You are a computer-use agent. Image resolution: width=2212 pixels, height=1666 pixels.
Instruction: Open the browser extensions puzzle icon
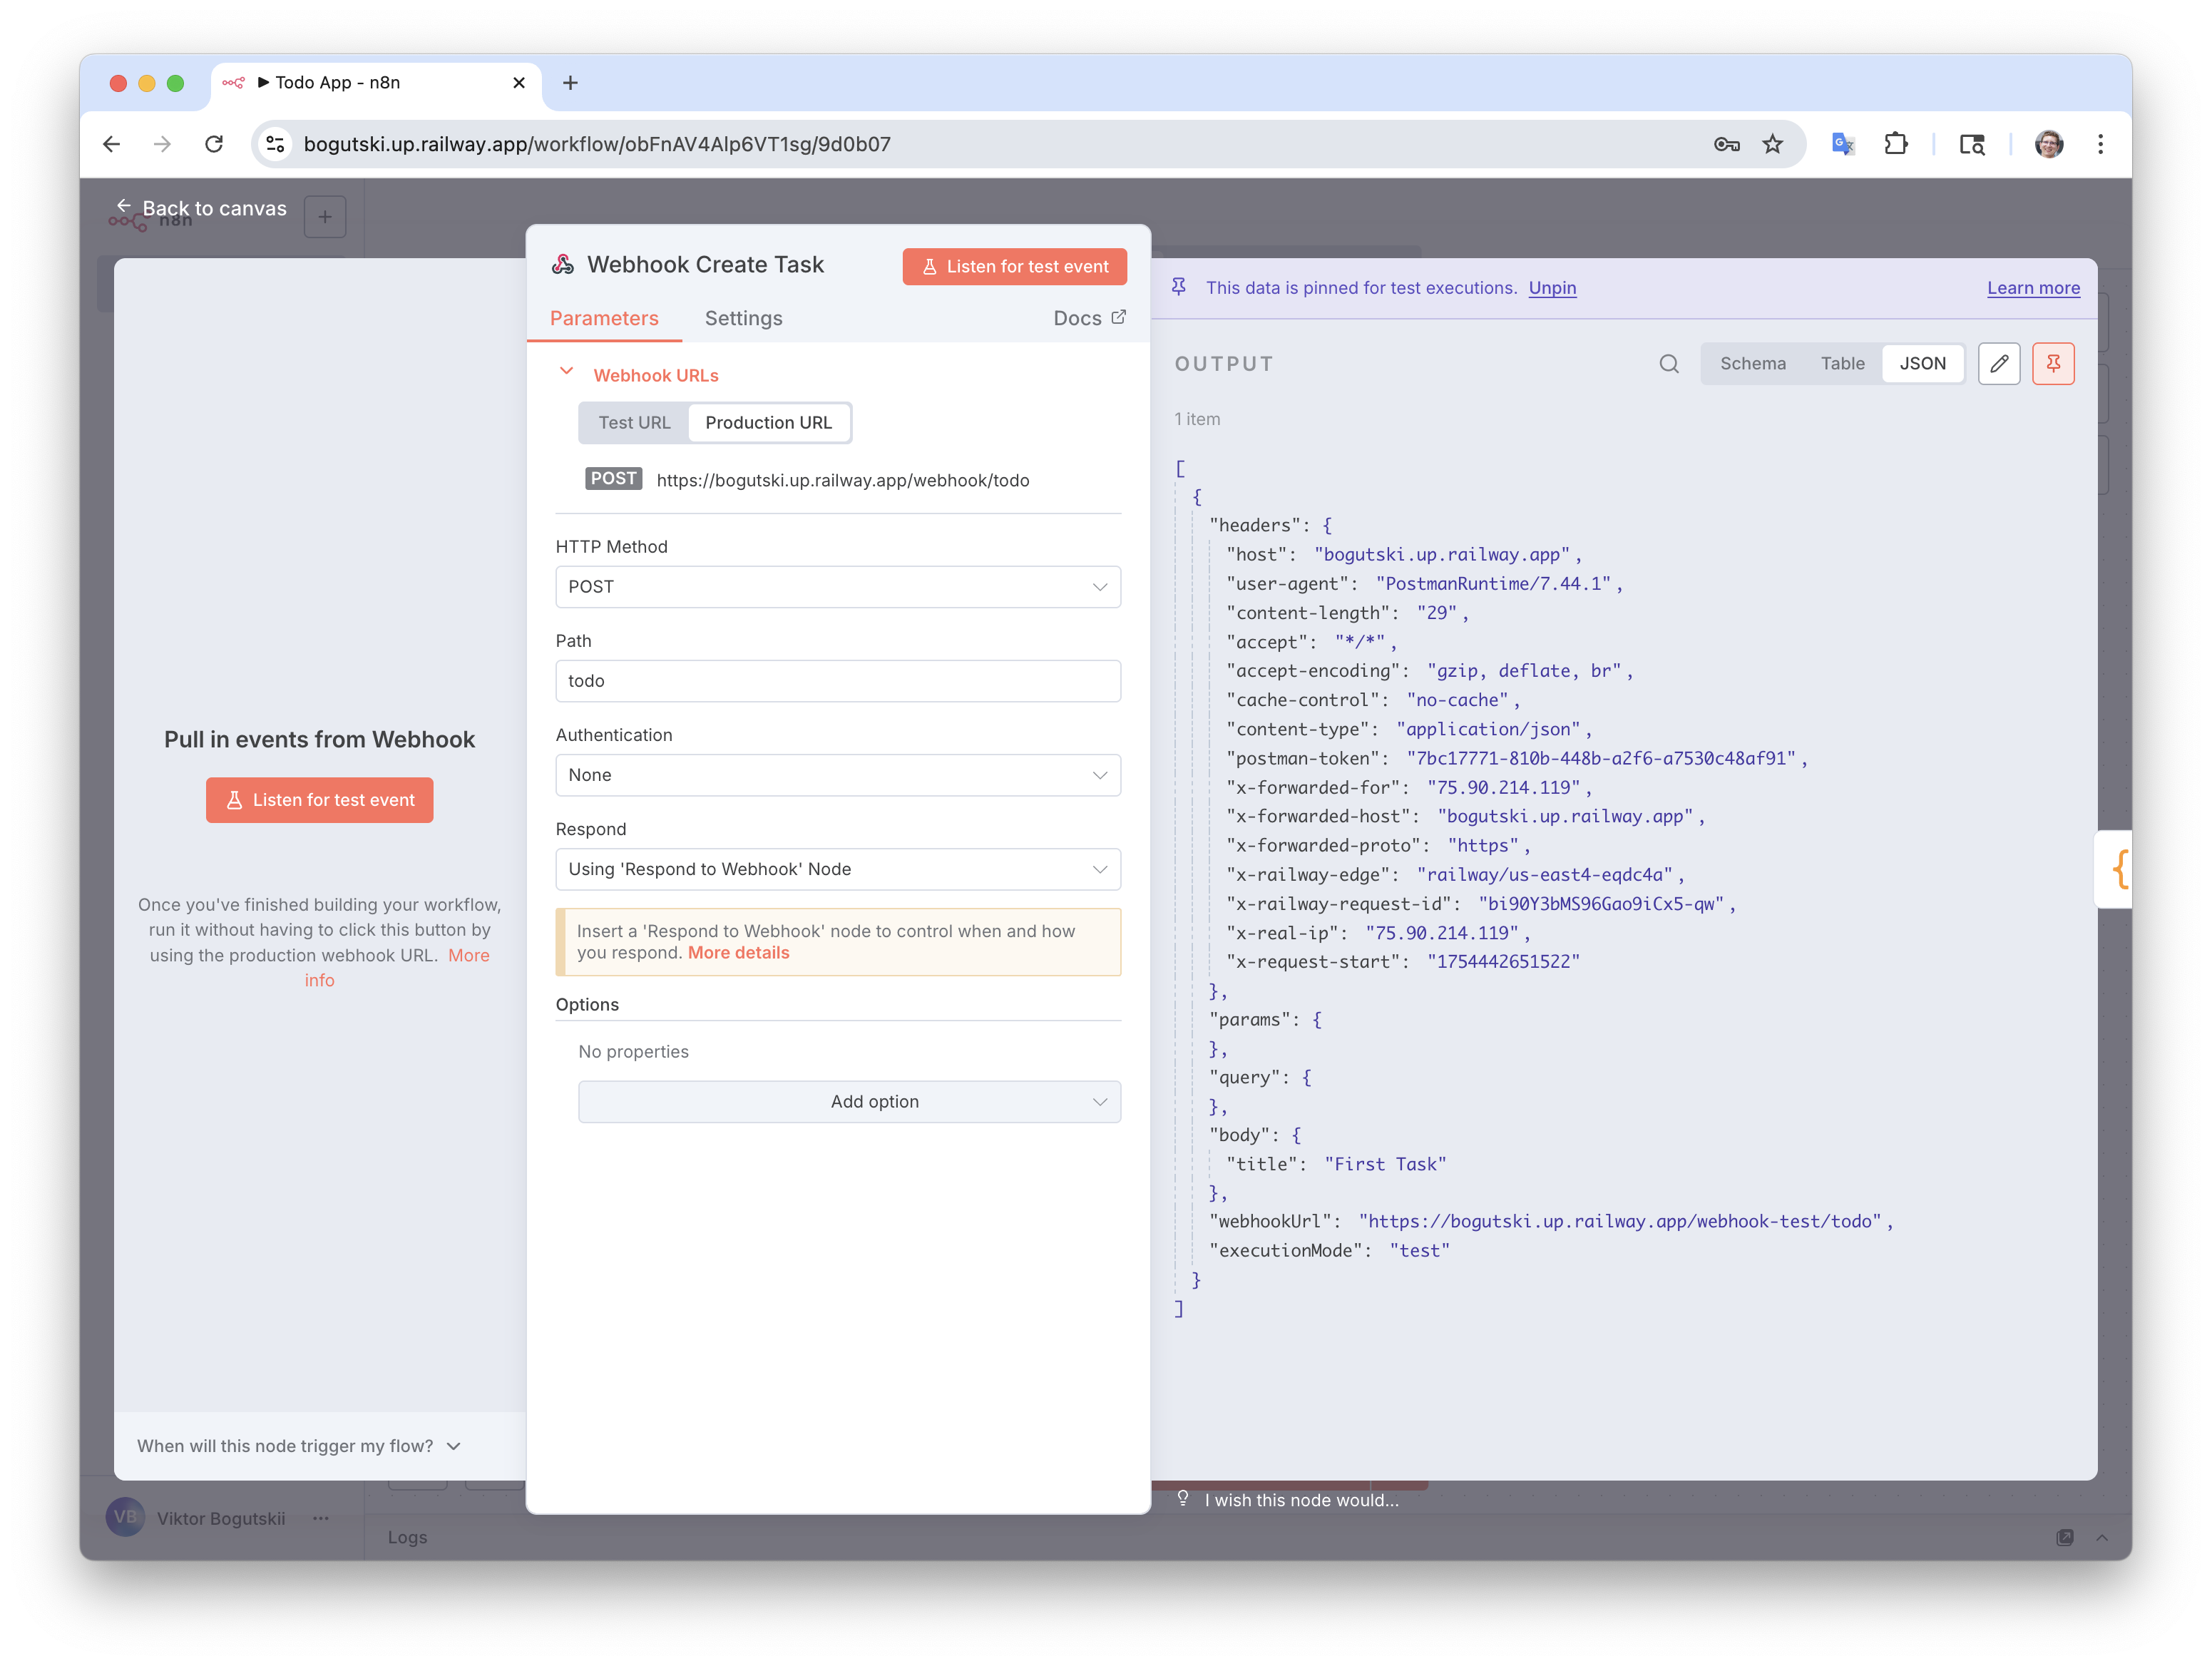[x=1895, y=144]
